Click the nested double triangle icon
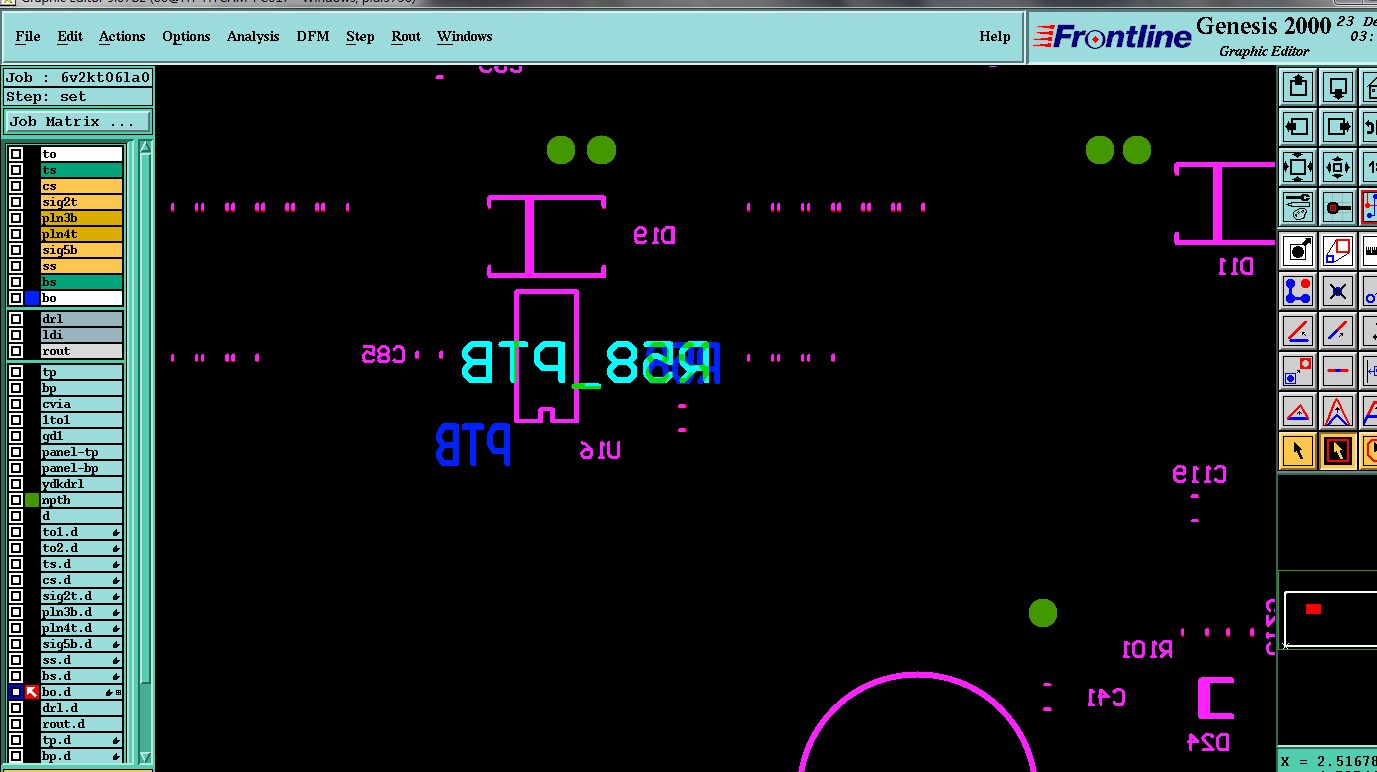The width and height of the screenshot is (1377, 772). tap(1338, 411)
